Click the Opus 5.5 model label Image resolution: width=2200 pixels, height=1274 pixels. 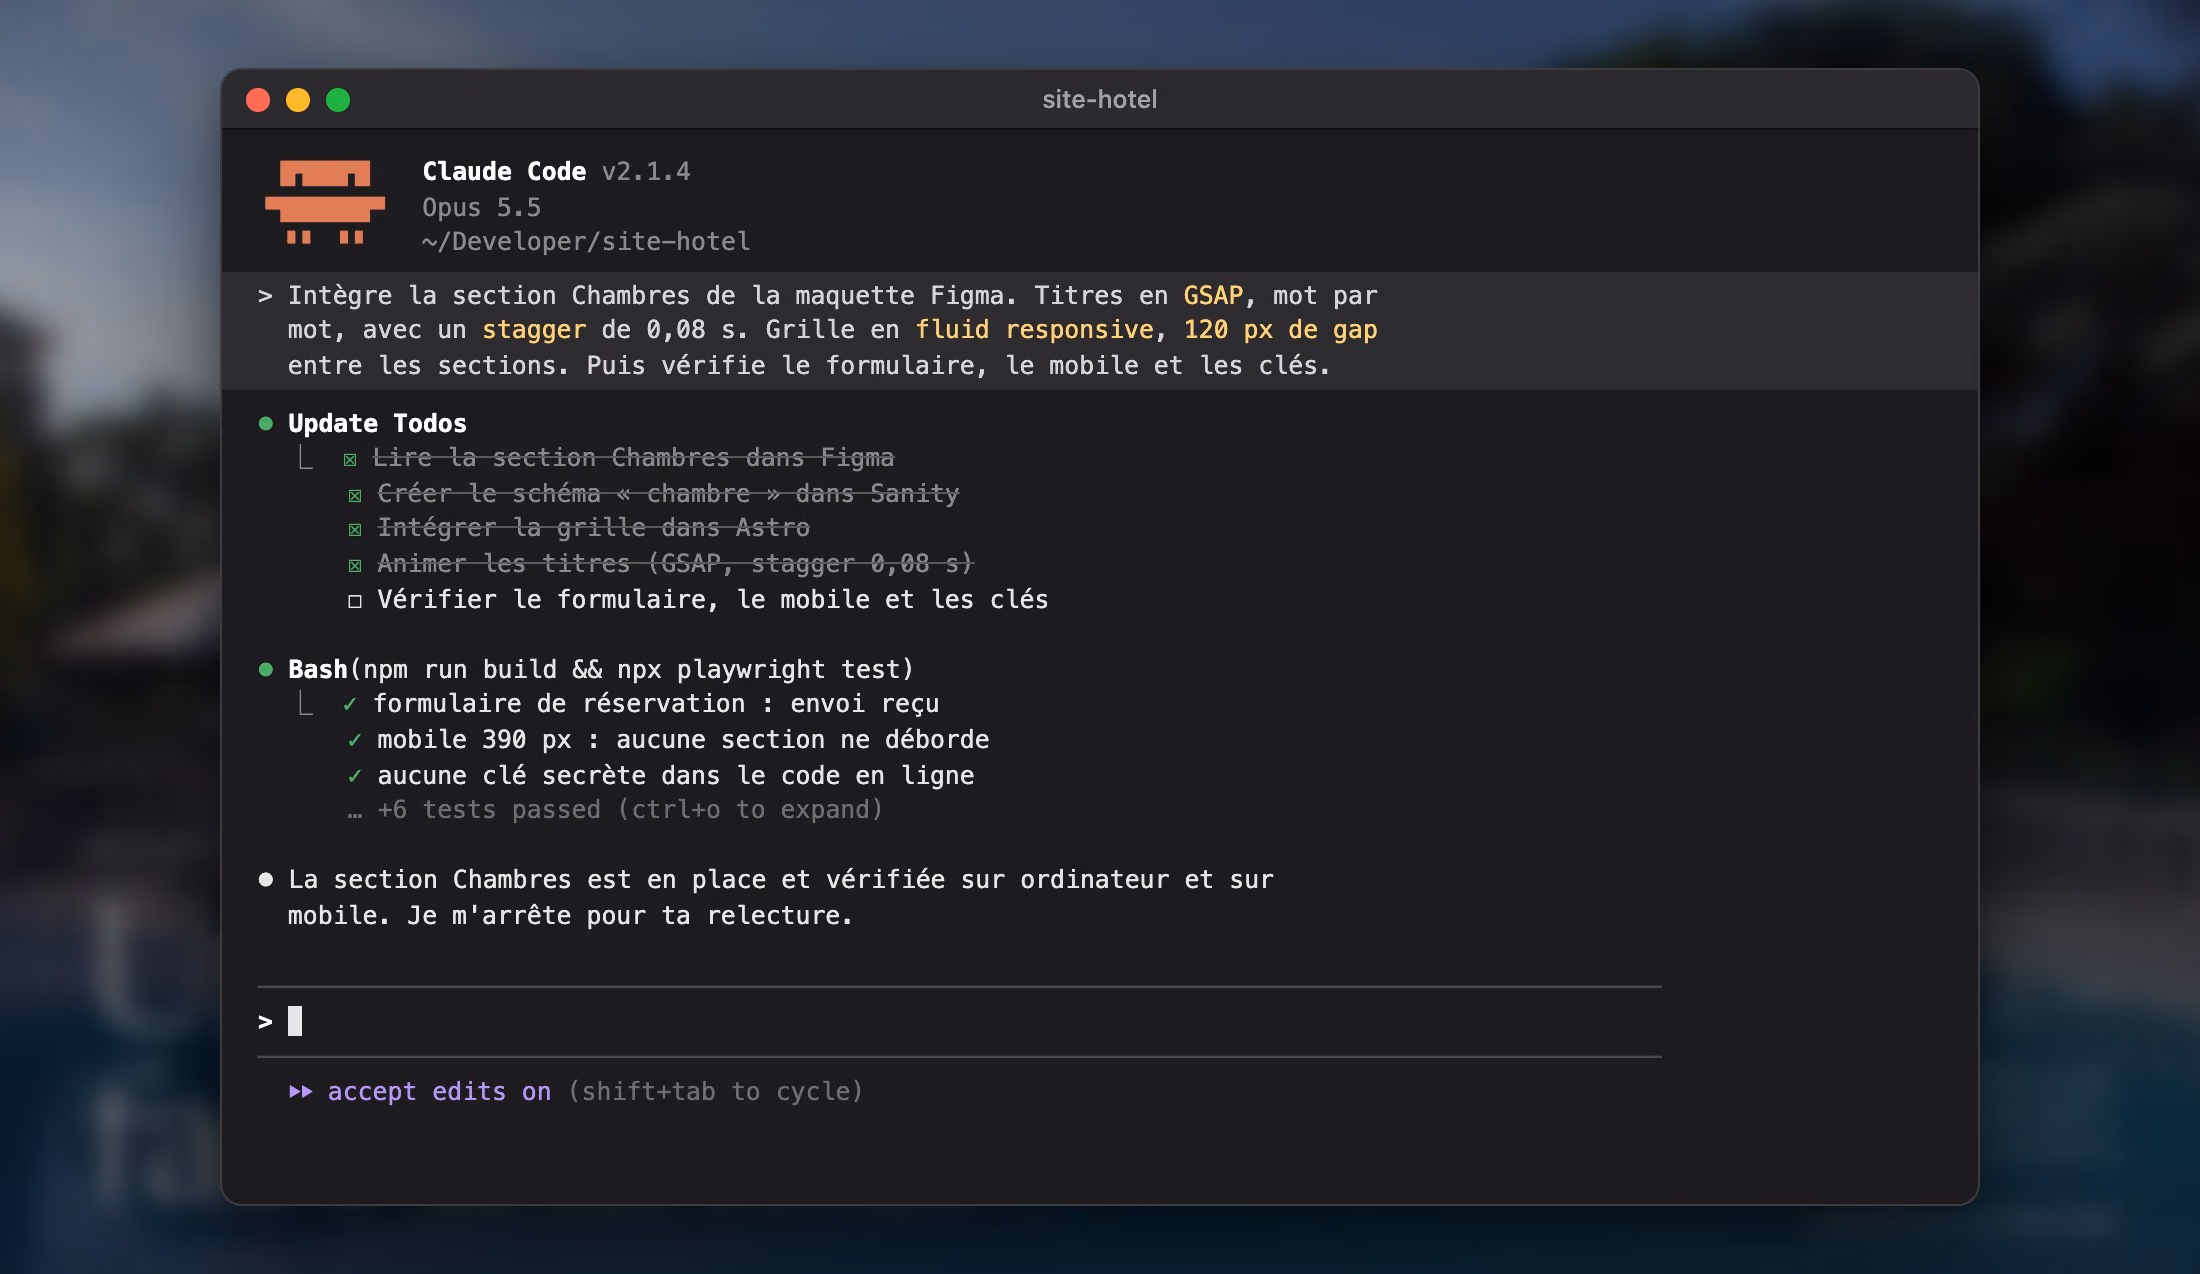481,207
